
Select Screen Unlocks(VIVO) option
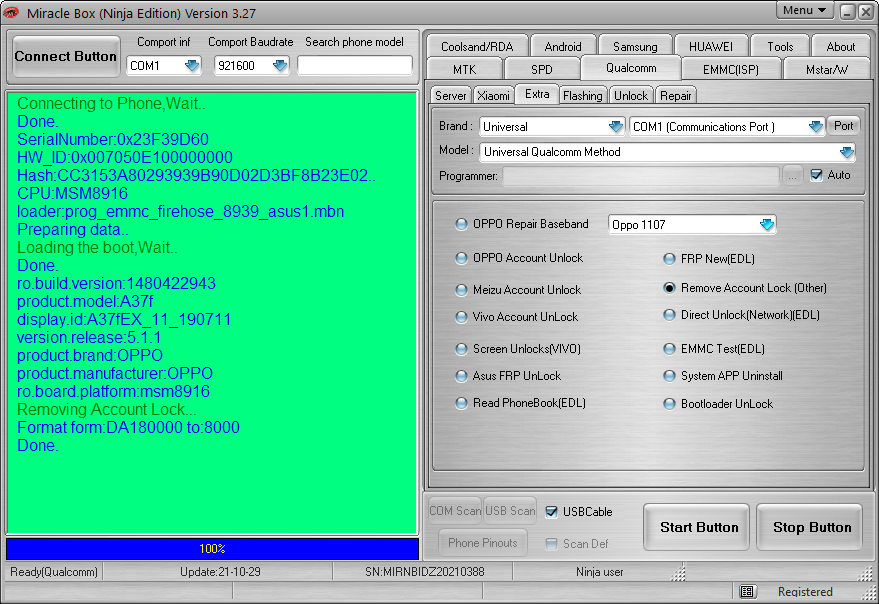pos(461,349)
